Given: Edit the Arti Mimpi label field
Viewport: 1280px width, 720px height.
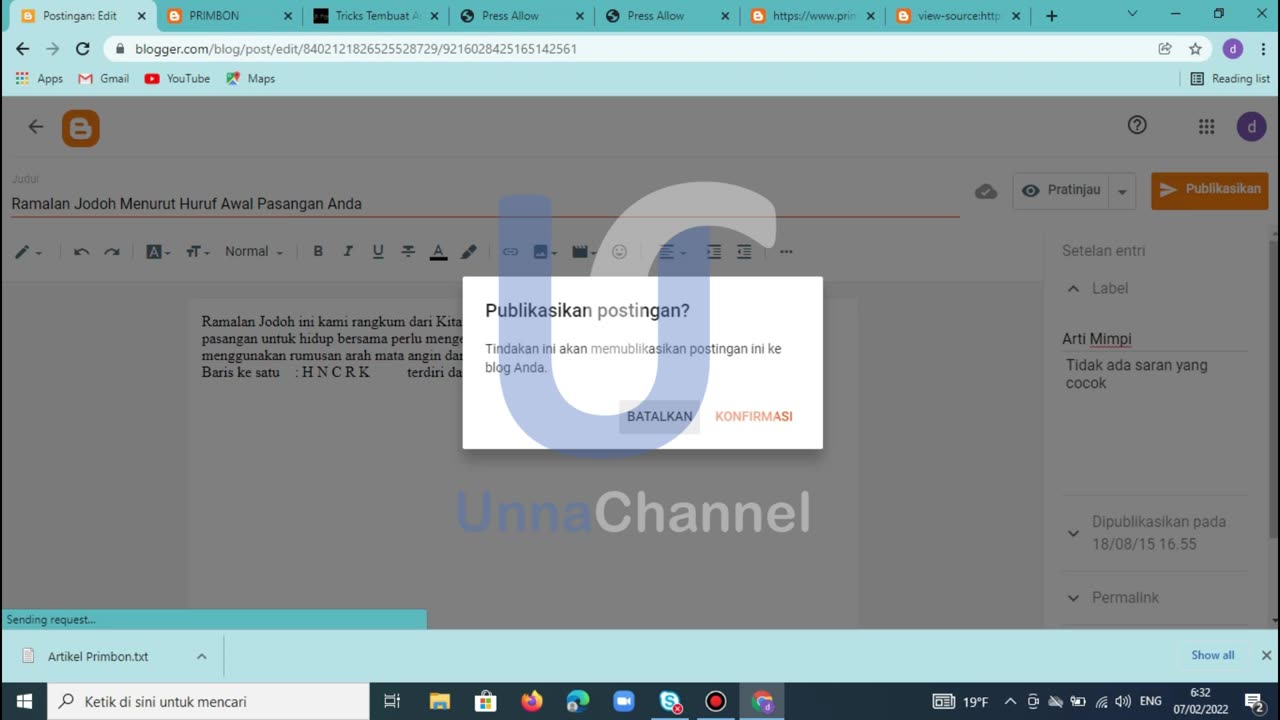Looking at the screenshot, I should [x=1154, y=339].
